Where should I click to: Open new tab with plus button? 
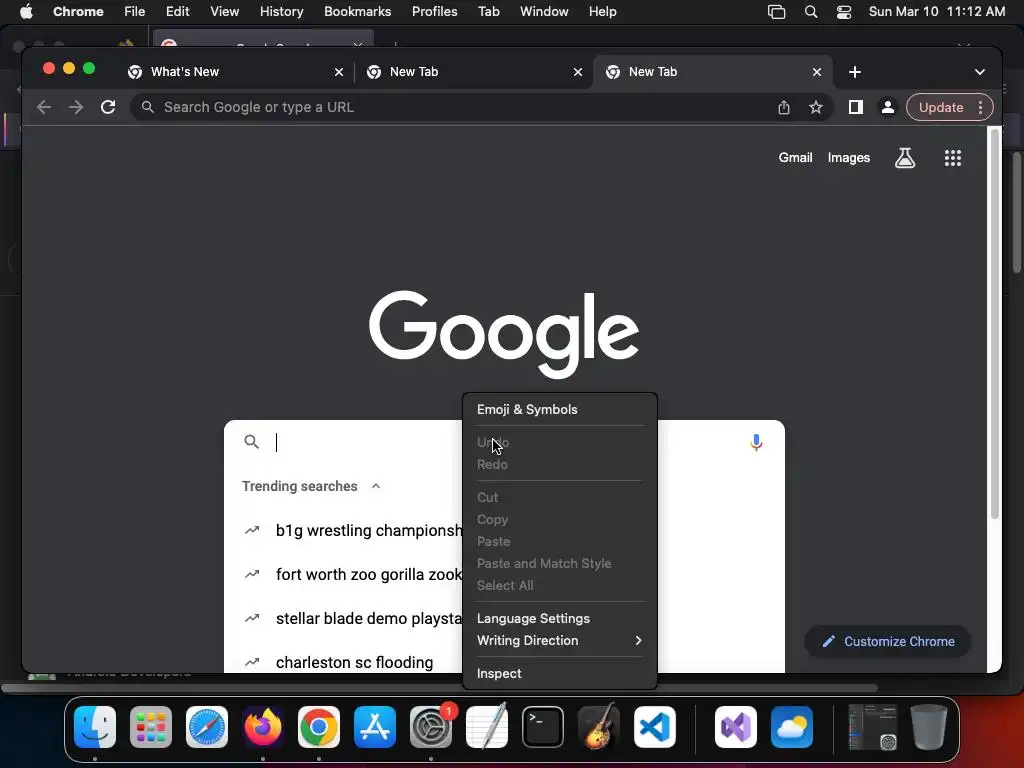click(855, 72)
